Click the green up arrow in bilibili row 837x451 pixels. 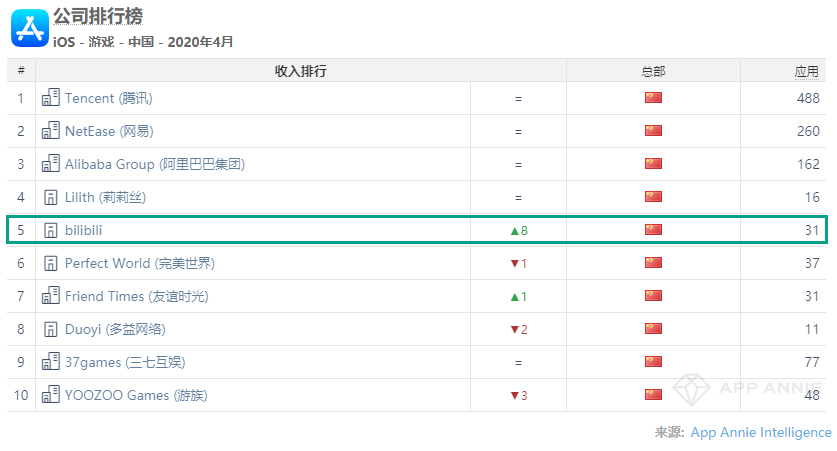[x=514, y=231]
